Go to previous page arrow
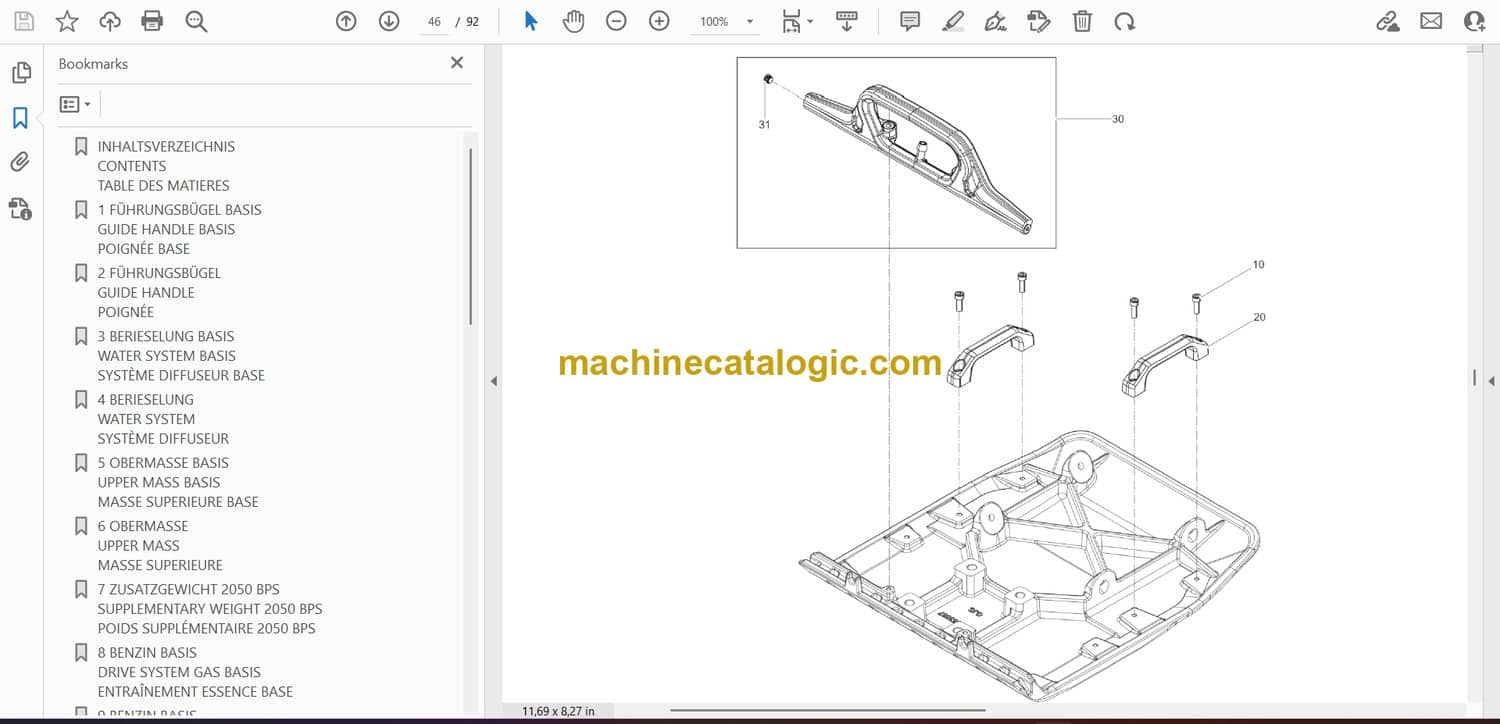1500x724 pixels. (x=346, y=21)
